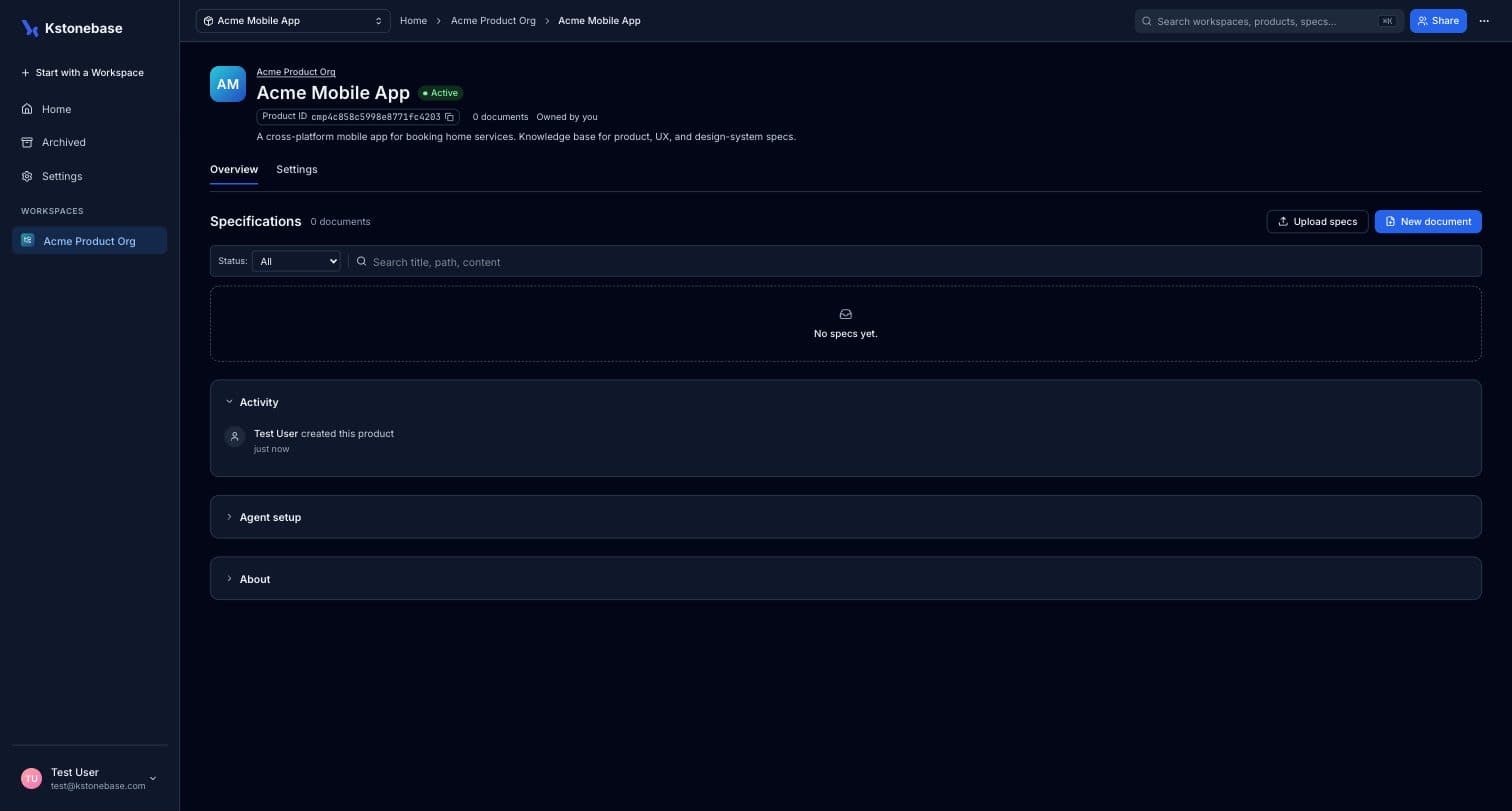1512x811 pixels.
Task: Open the Acme Mobile App product switcher
Action: point(293,21)
